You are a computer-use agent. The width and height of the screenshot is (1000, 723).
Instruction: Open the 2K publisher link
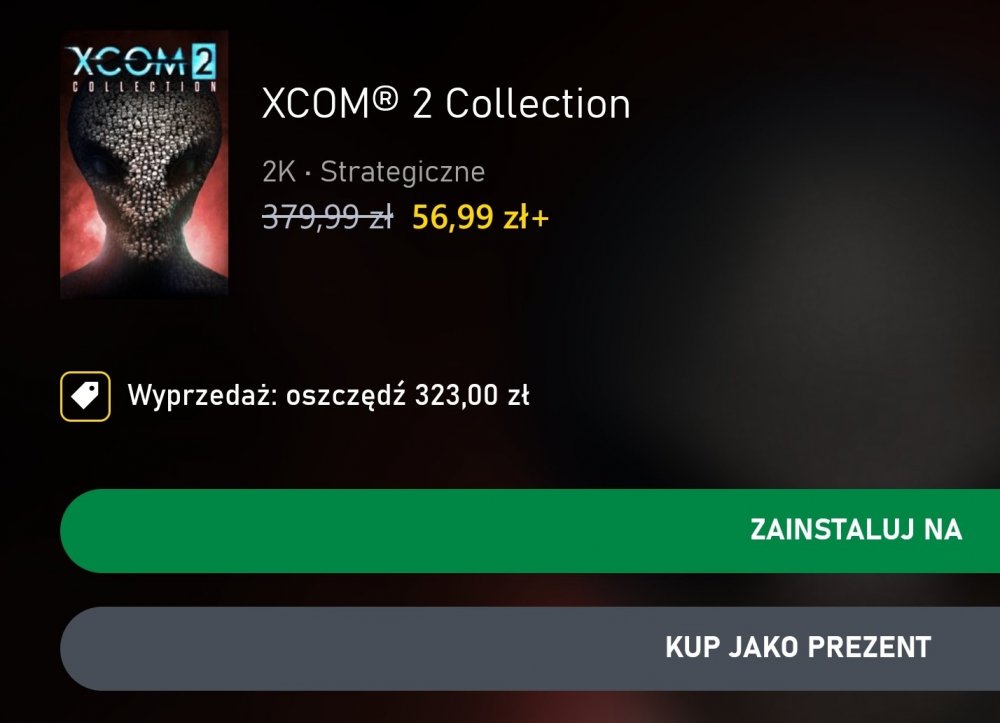(279, 172)
